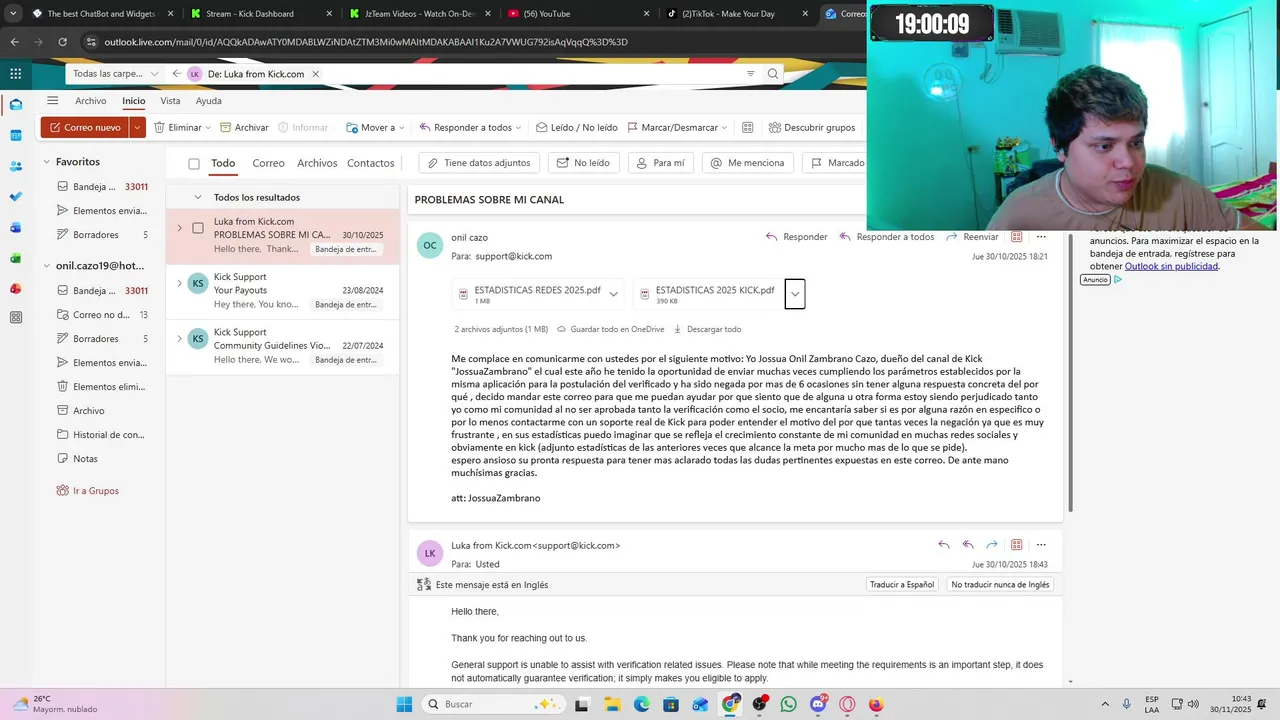Click forward arrow icon on Luka's message

coord(992,545)
